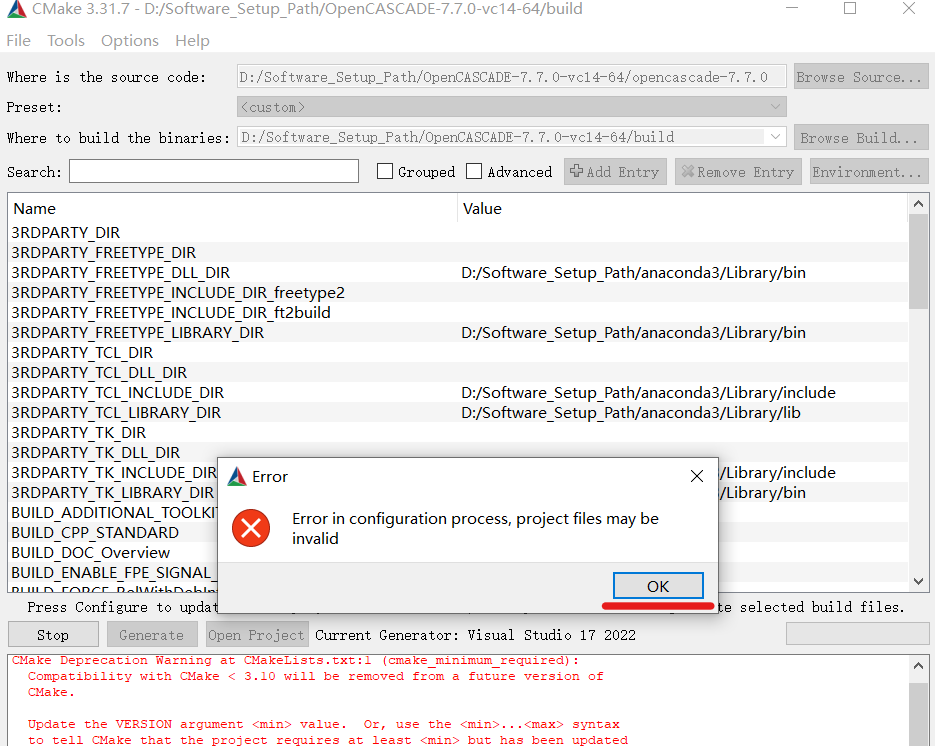This screenshot has width=935, height=746.
Task: Click the CMake logo in Error dialog title
Action: 237,476
